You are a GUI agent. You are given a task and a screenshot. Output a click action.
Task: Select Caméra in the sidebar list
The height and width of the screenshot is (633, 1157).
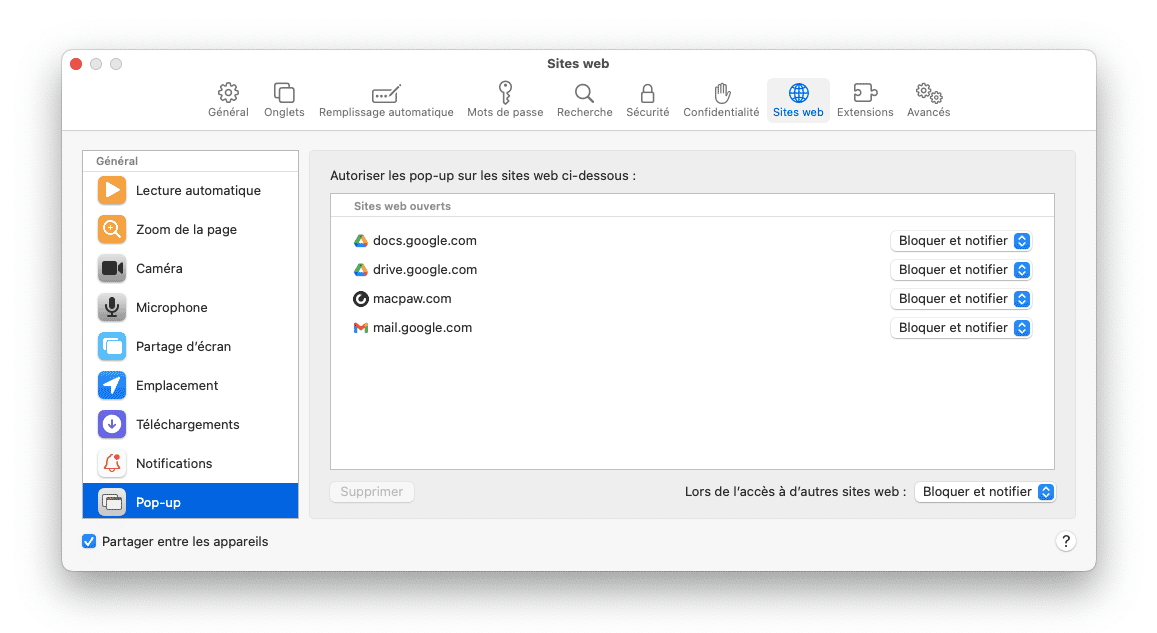(159, 268)
